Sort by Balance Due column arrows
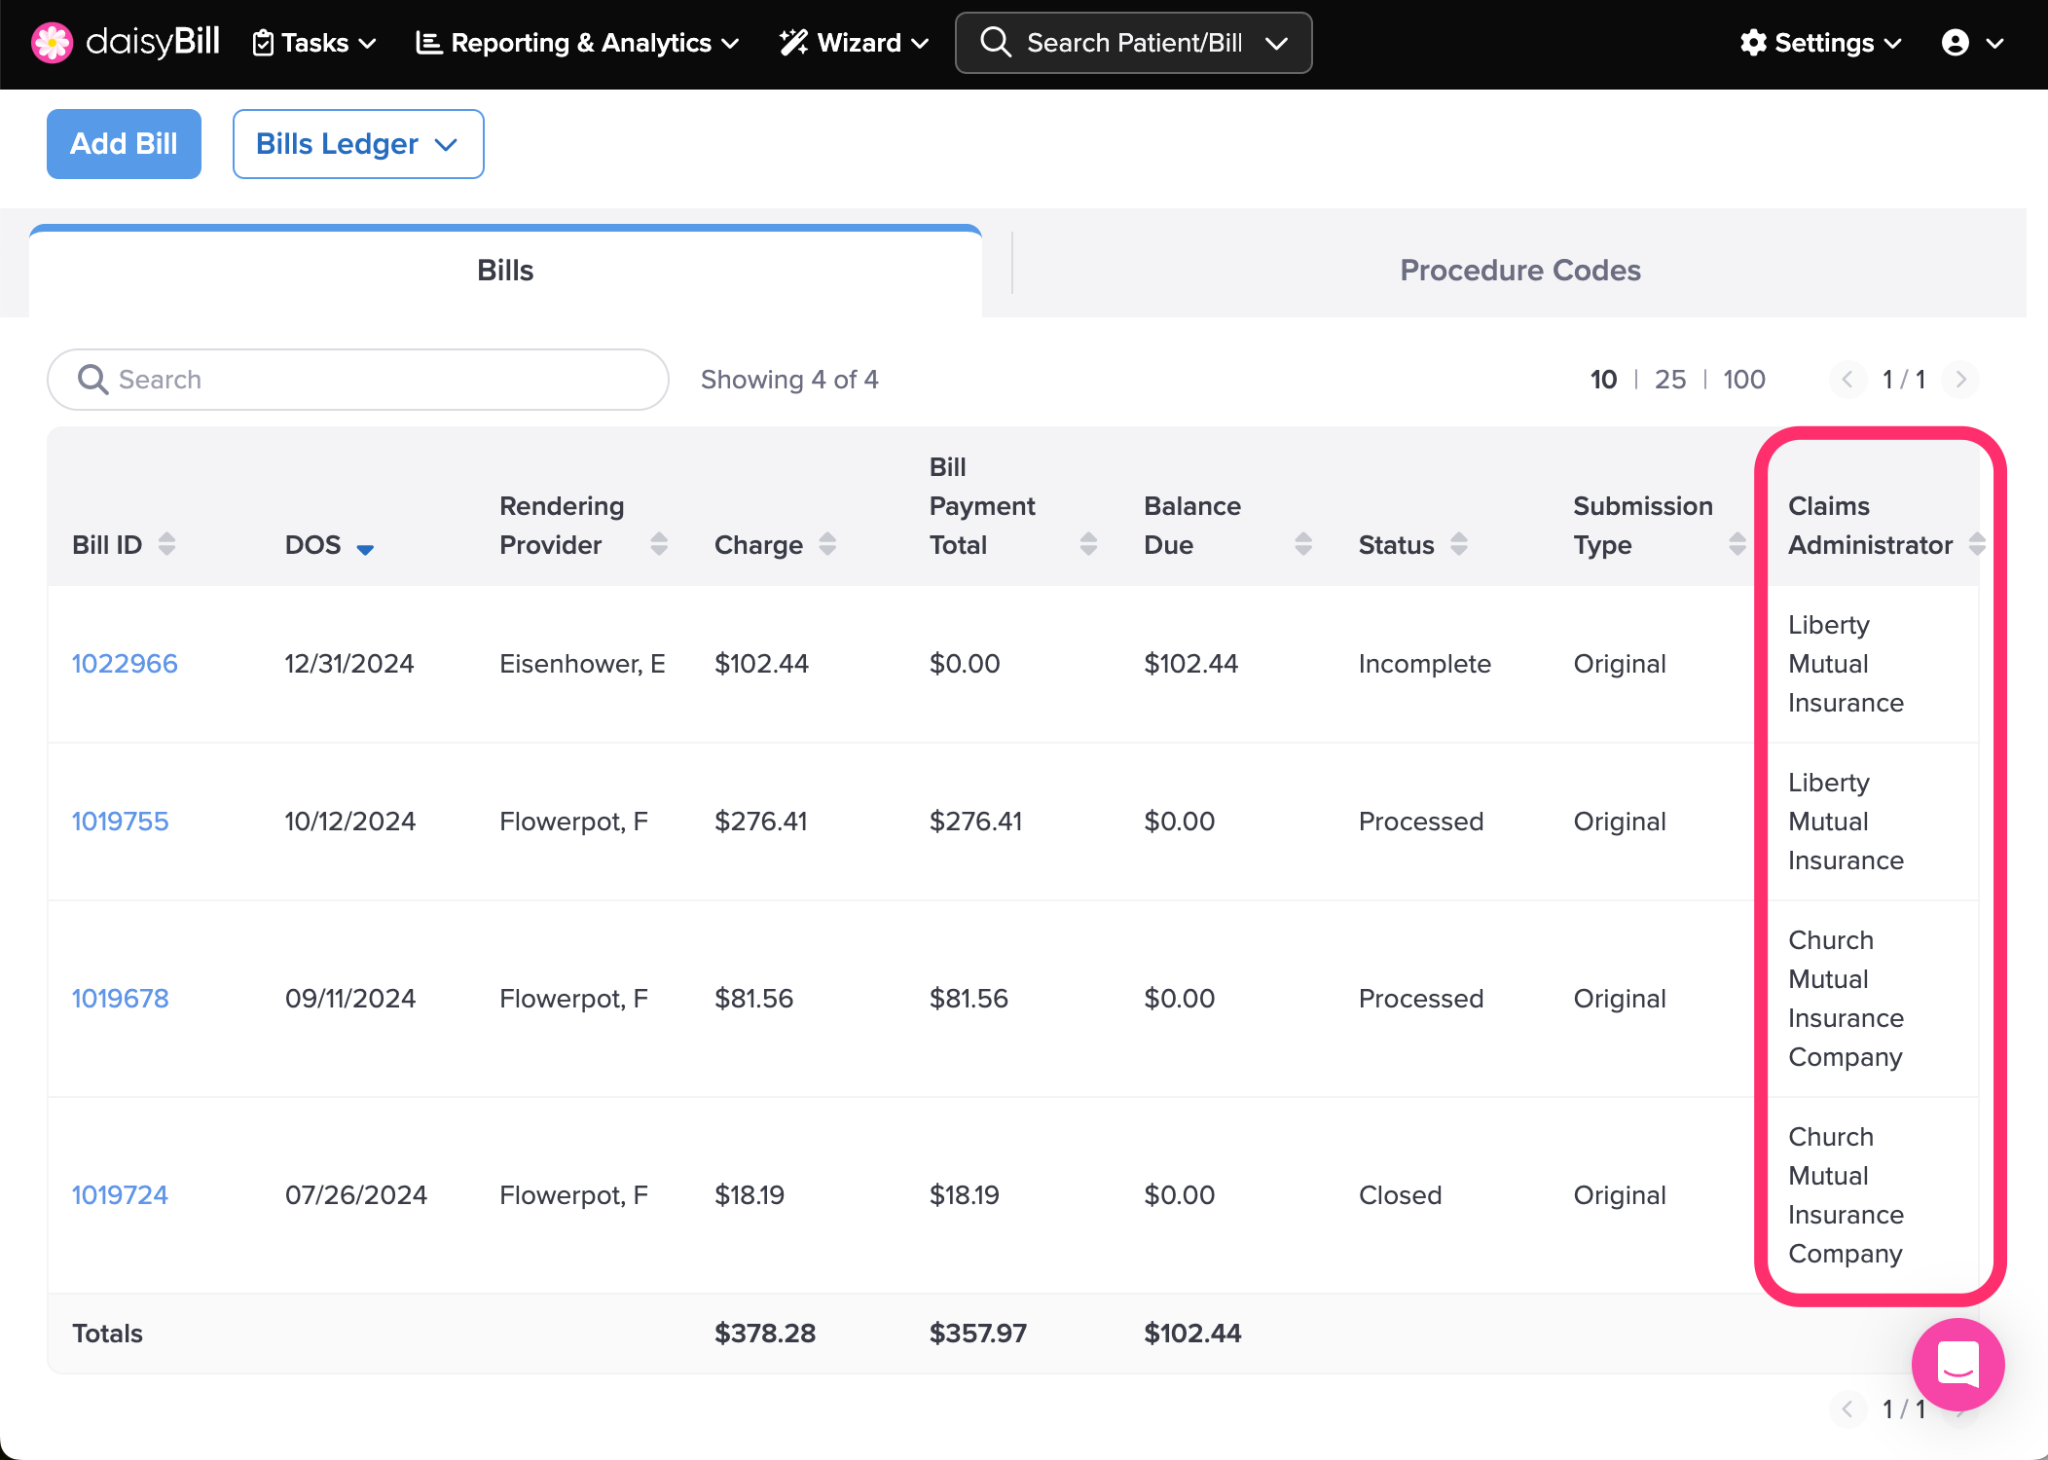The width and height of the screenshot is (2048, 1460). [1303, 544]
